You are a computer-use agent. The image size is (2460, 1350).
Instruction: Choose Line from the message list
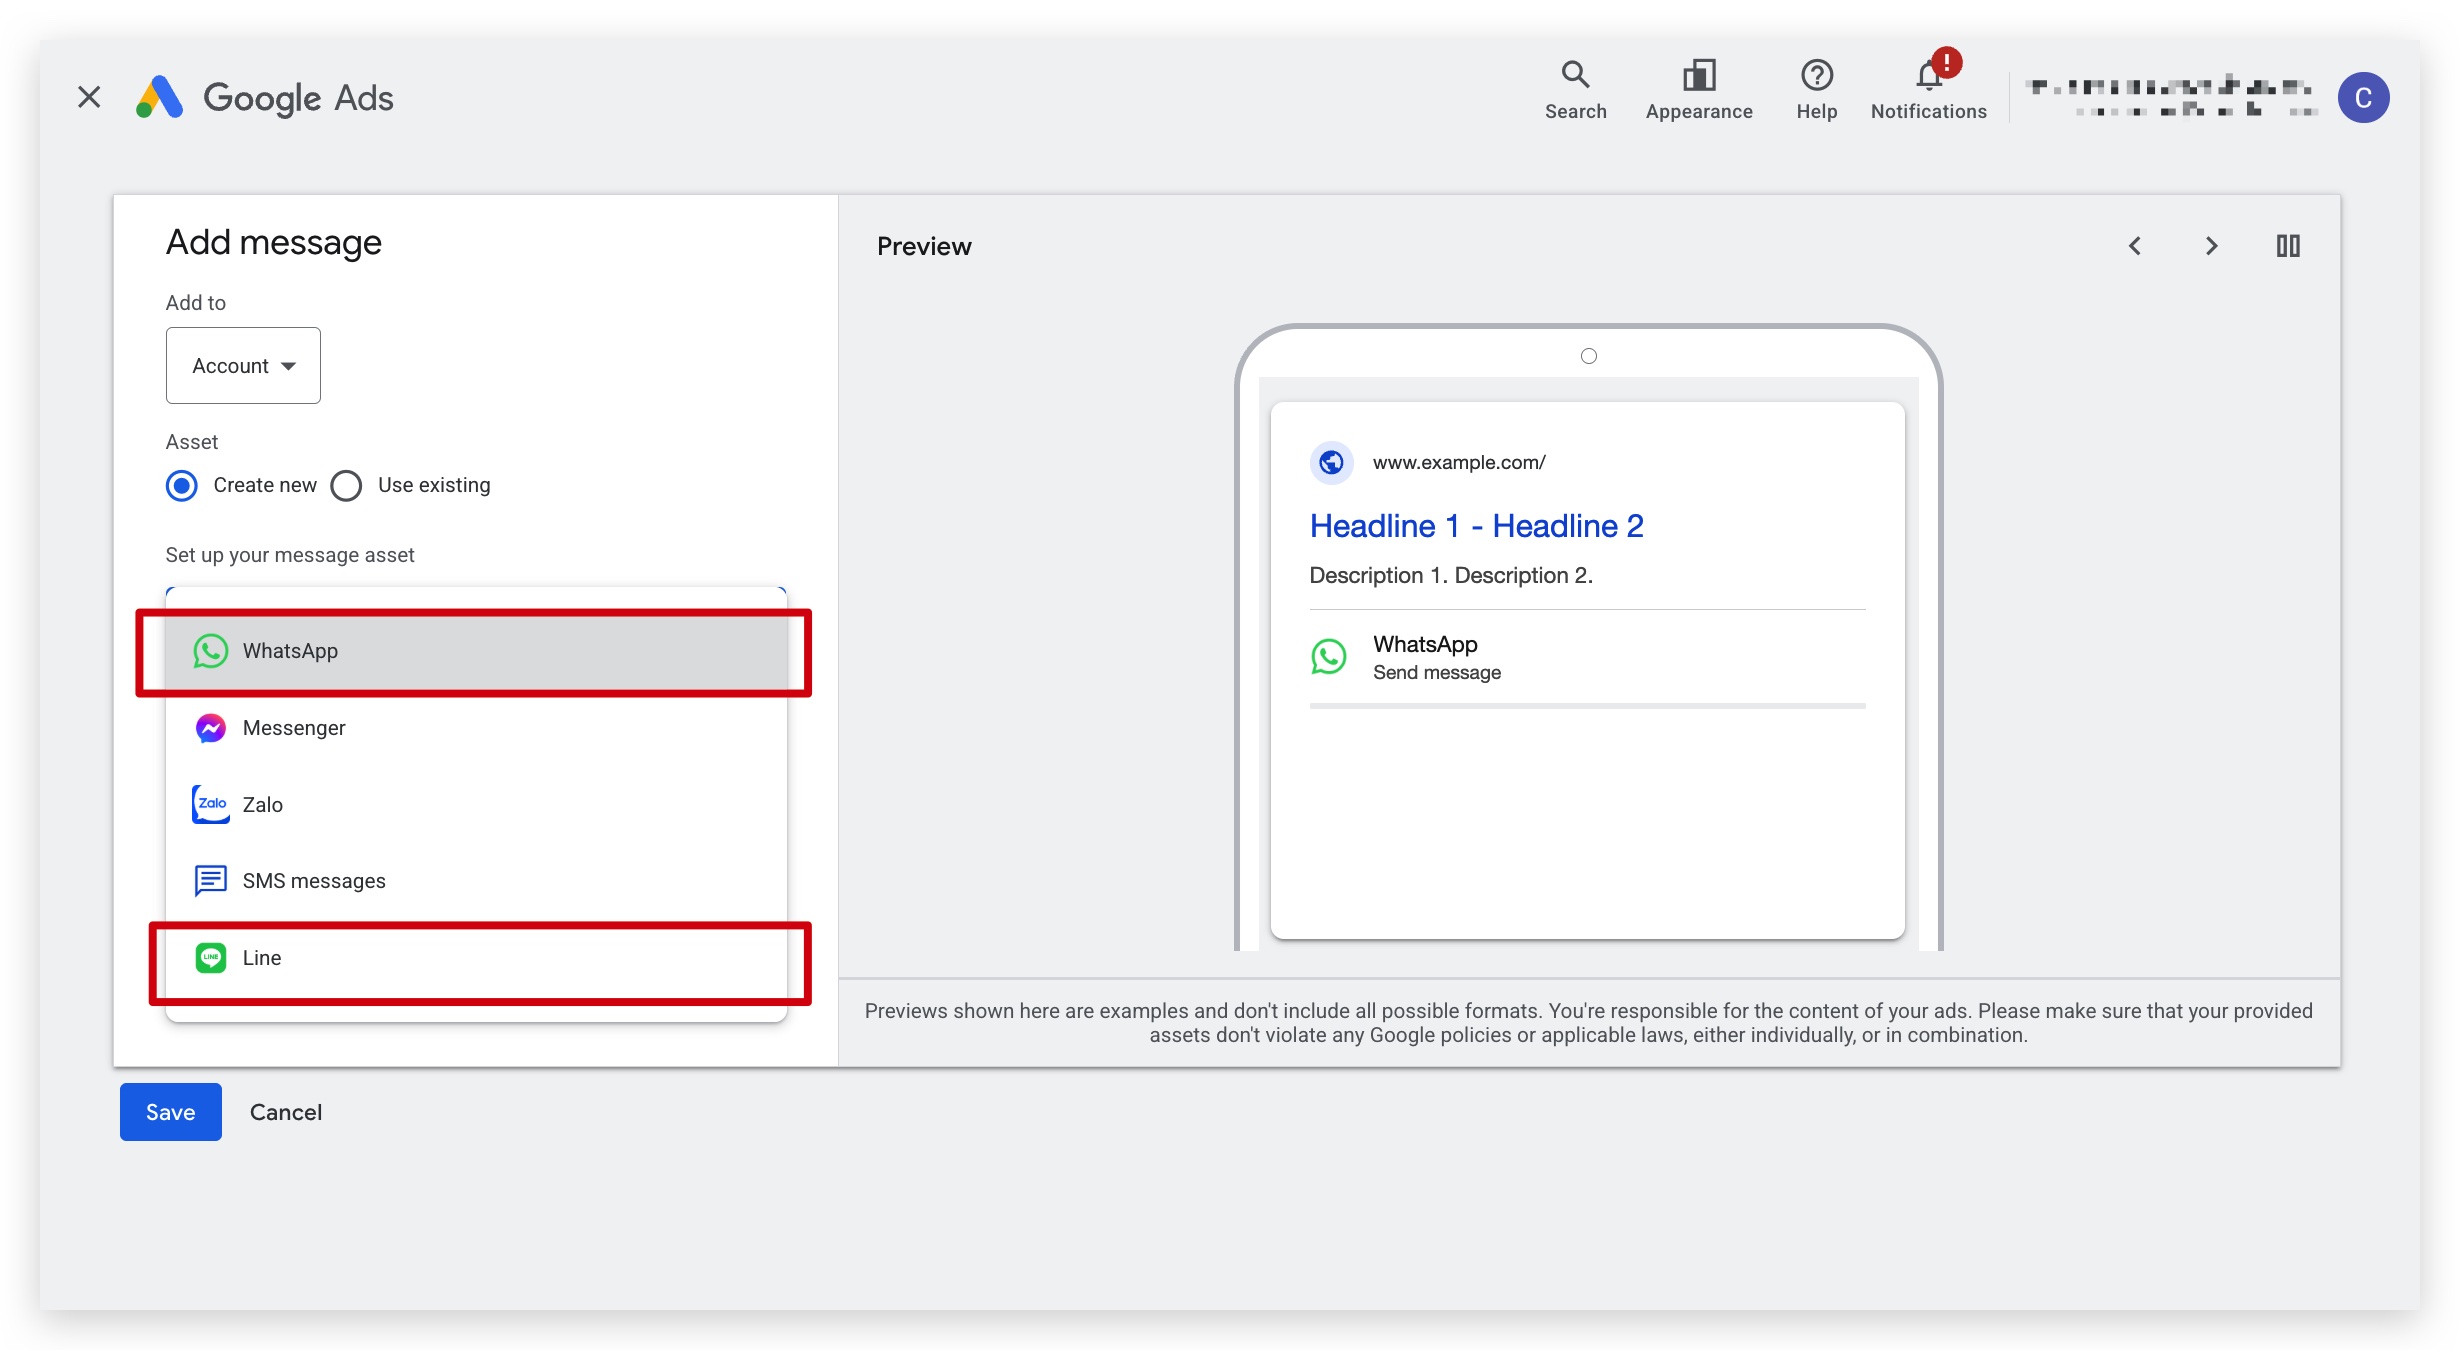[476, 958]
